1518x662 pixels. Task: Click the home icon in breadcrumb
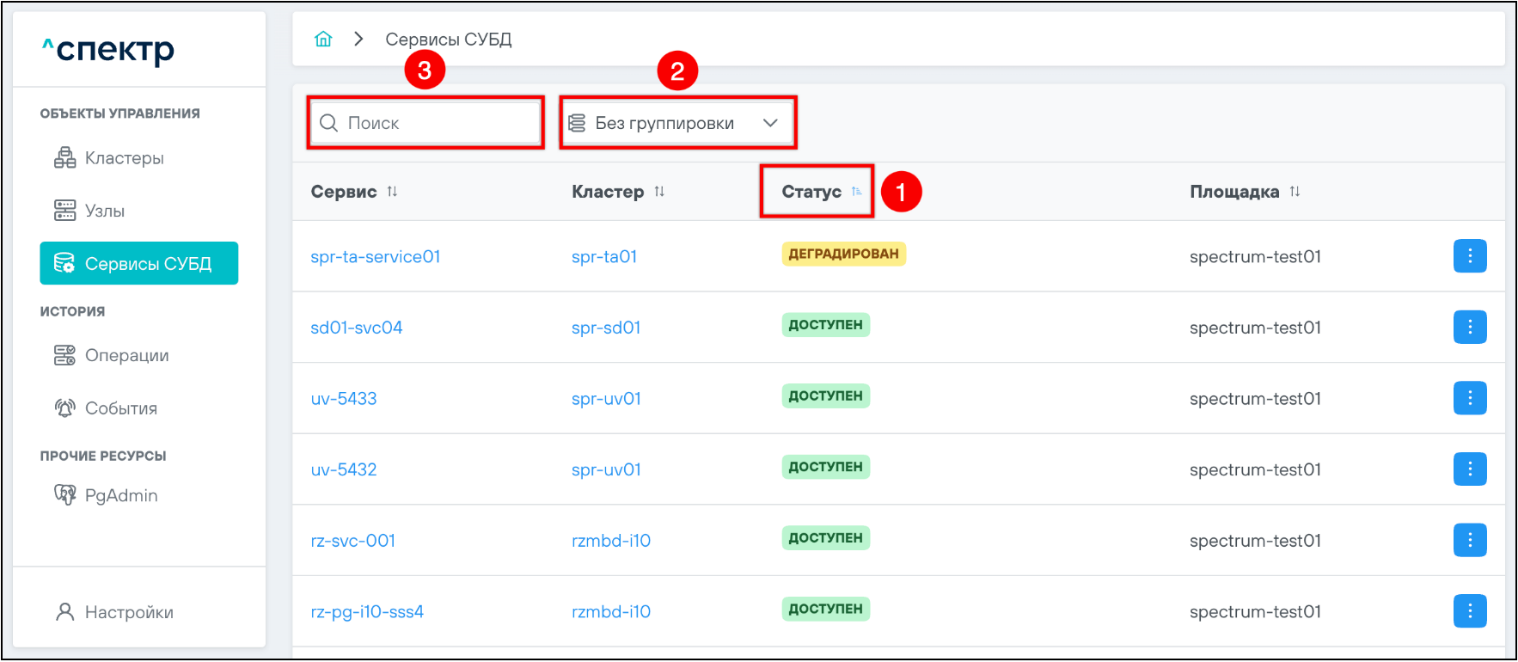323,40
